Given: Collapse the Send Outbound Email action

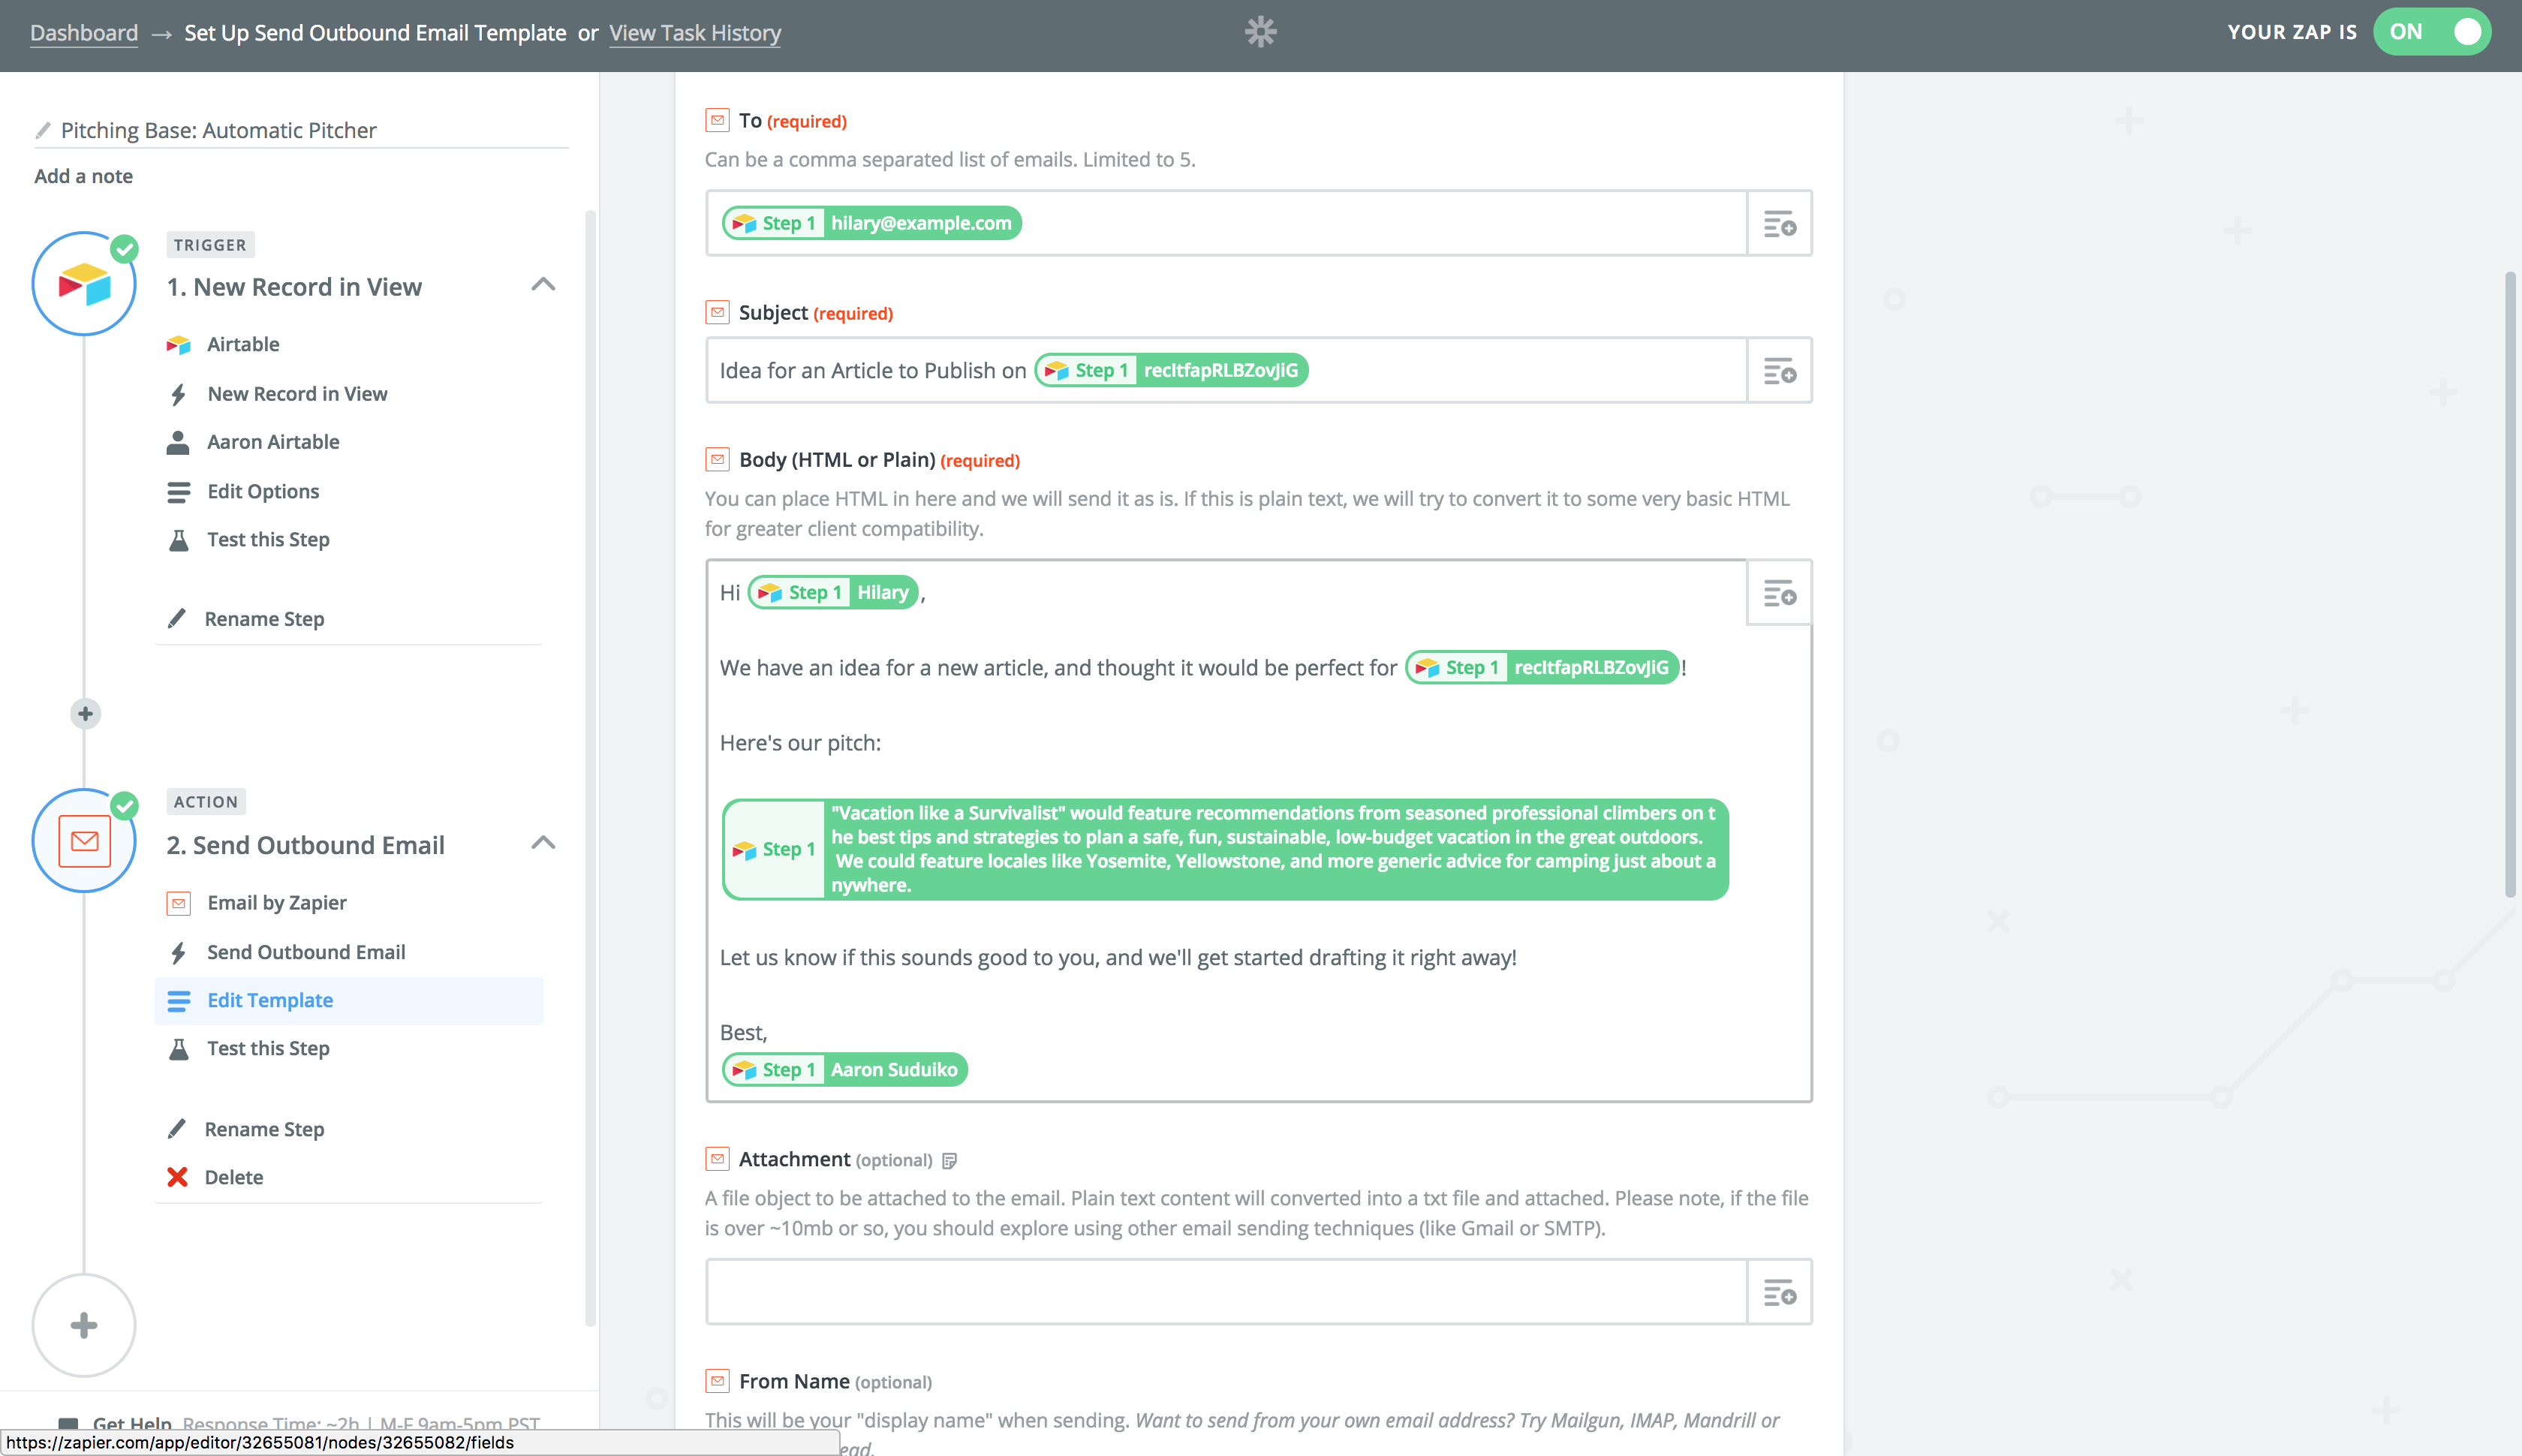Looking at the screenshot, I should (543, 843).
